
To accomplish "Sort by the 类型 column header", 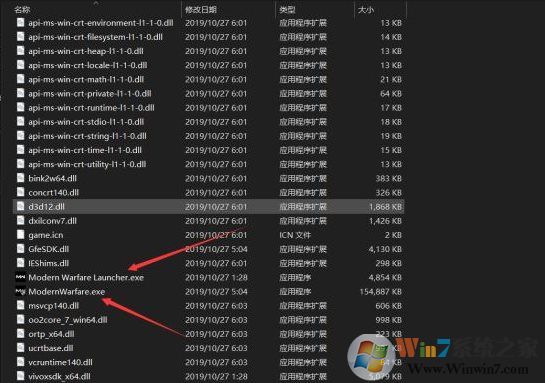I will [x=287, y=9].
